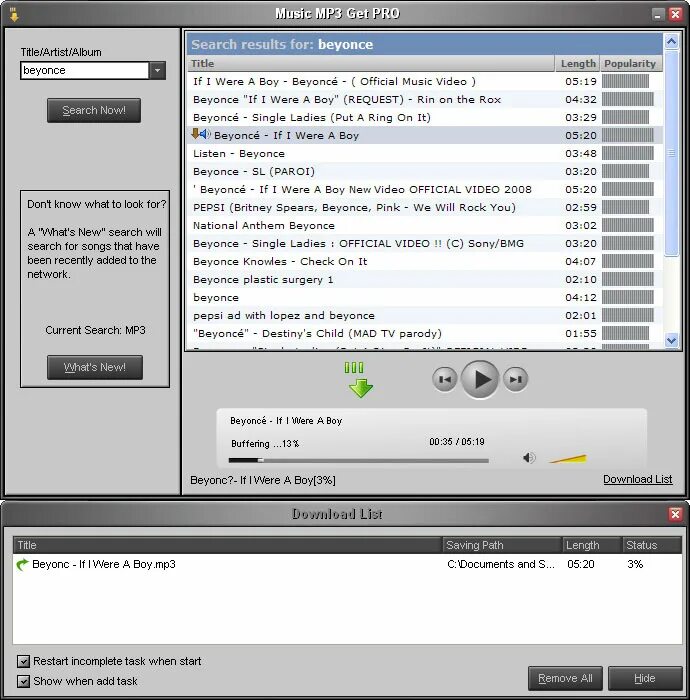This screenshot has height=700, width=690.
Task: Select Single Ladies OFFICIAL VIDEO Sony/BMG row
Action: 424,243
